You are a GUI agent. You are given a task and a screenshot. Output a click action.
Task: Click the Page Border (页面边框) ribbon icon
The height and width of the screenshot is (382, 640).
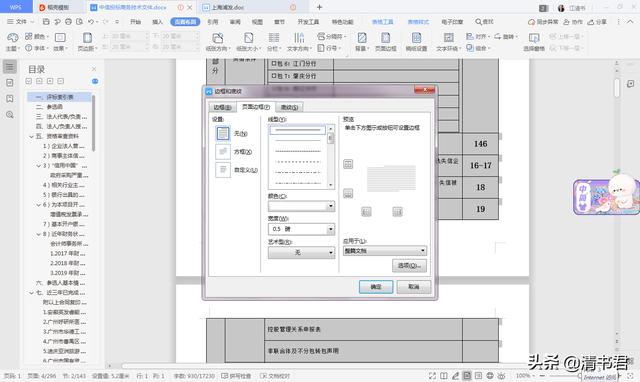click(386, 38)
